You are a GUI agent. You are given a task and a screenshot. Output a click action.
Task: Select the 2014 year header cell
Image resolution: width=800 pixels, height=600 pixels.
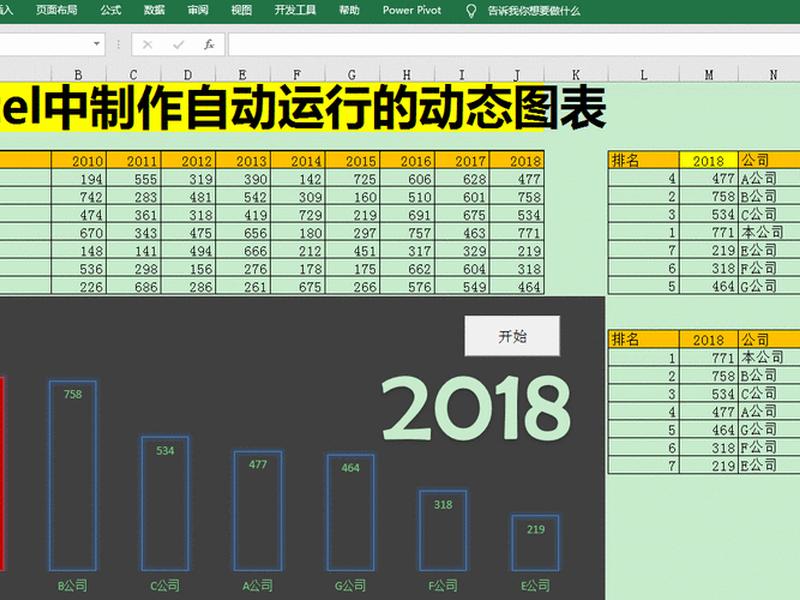click(x=297, y=160)
